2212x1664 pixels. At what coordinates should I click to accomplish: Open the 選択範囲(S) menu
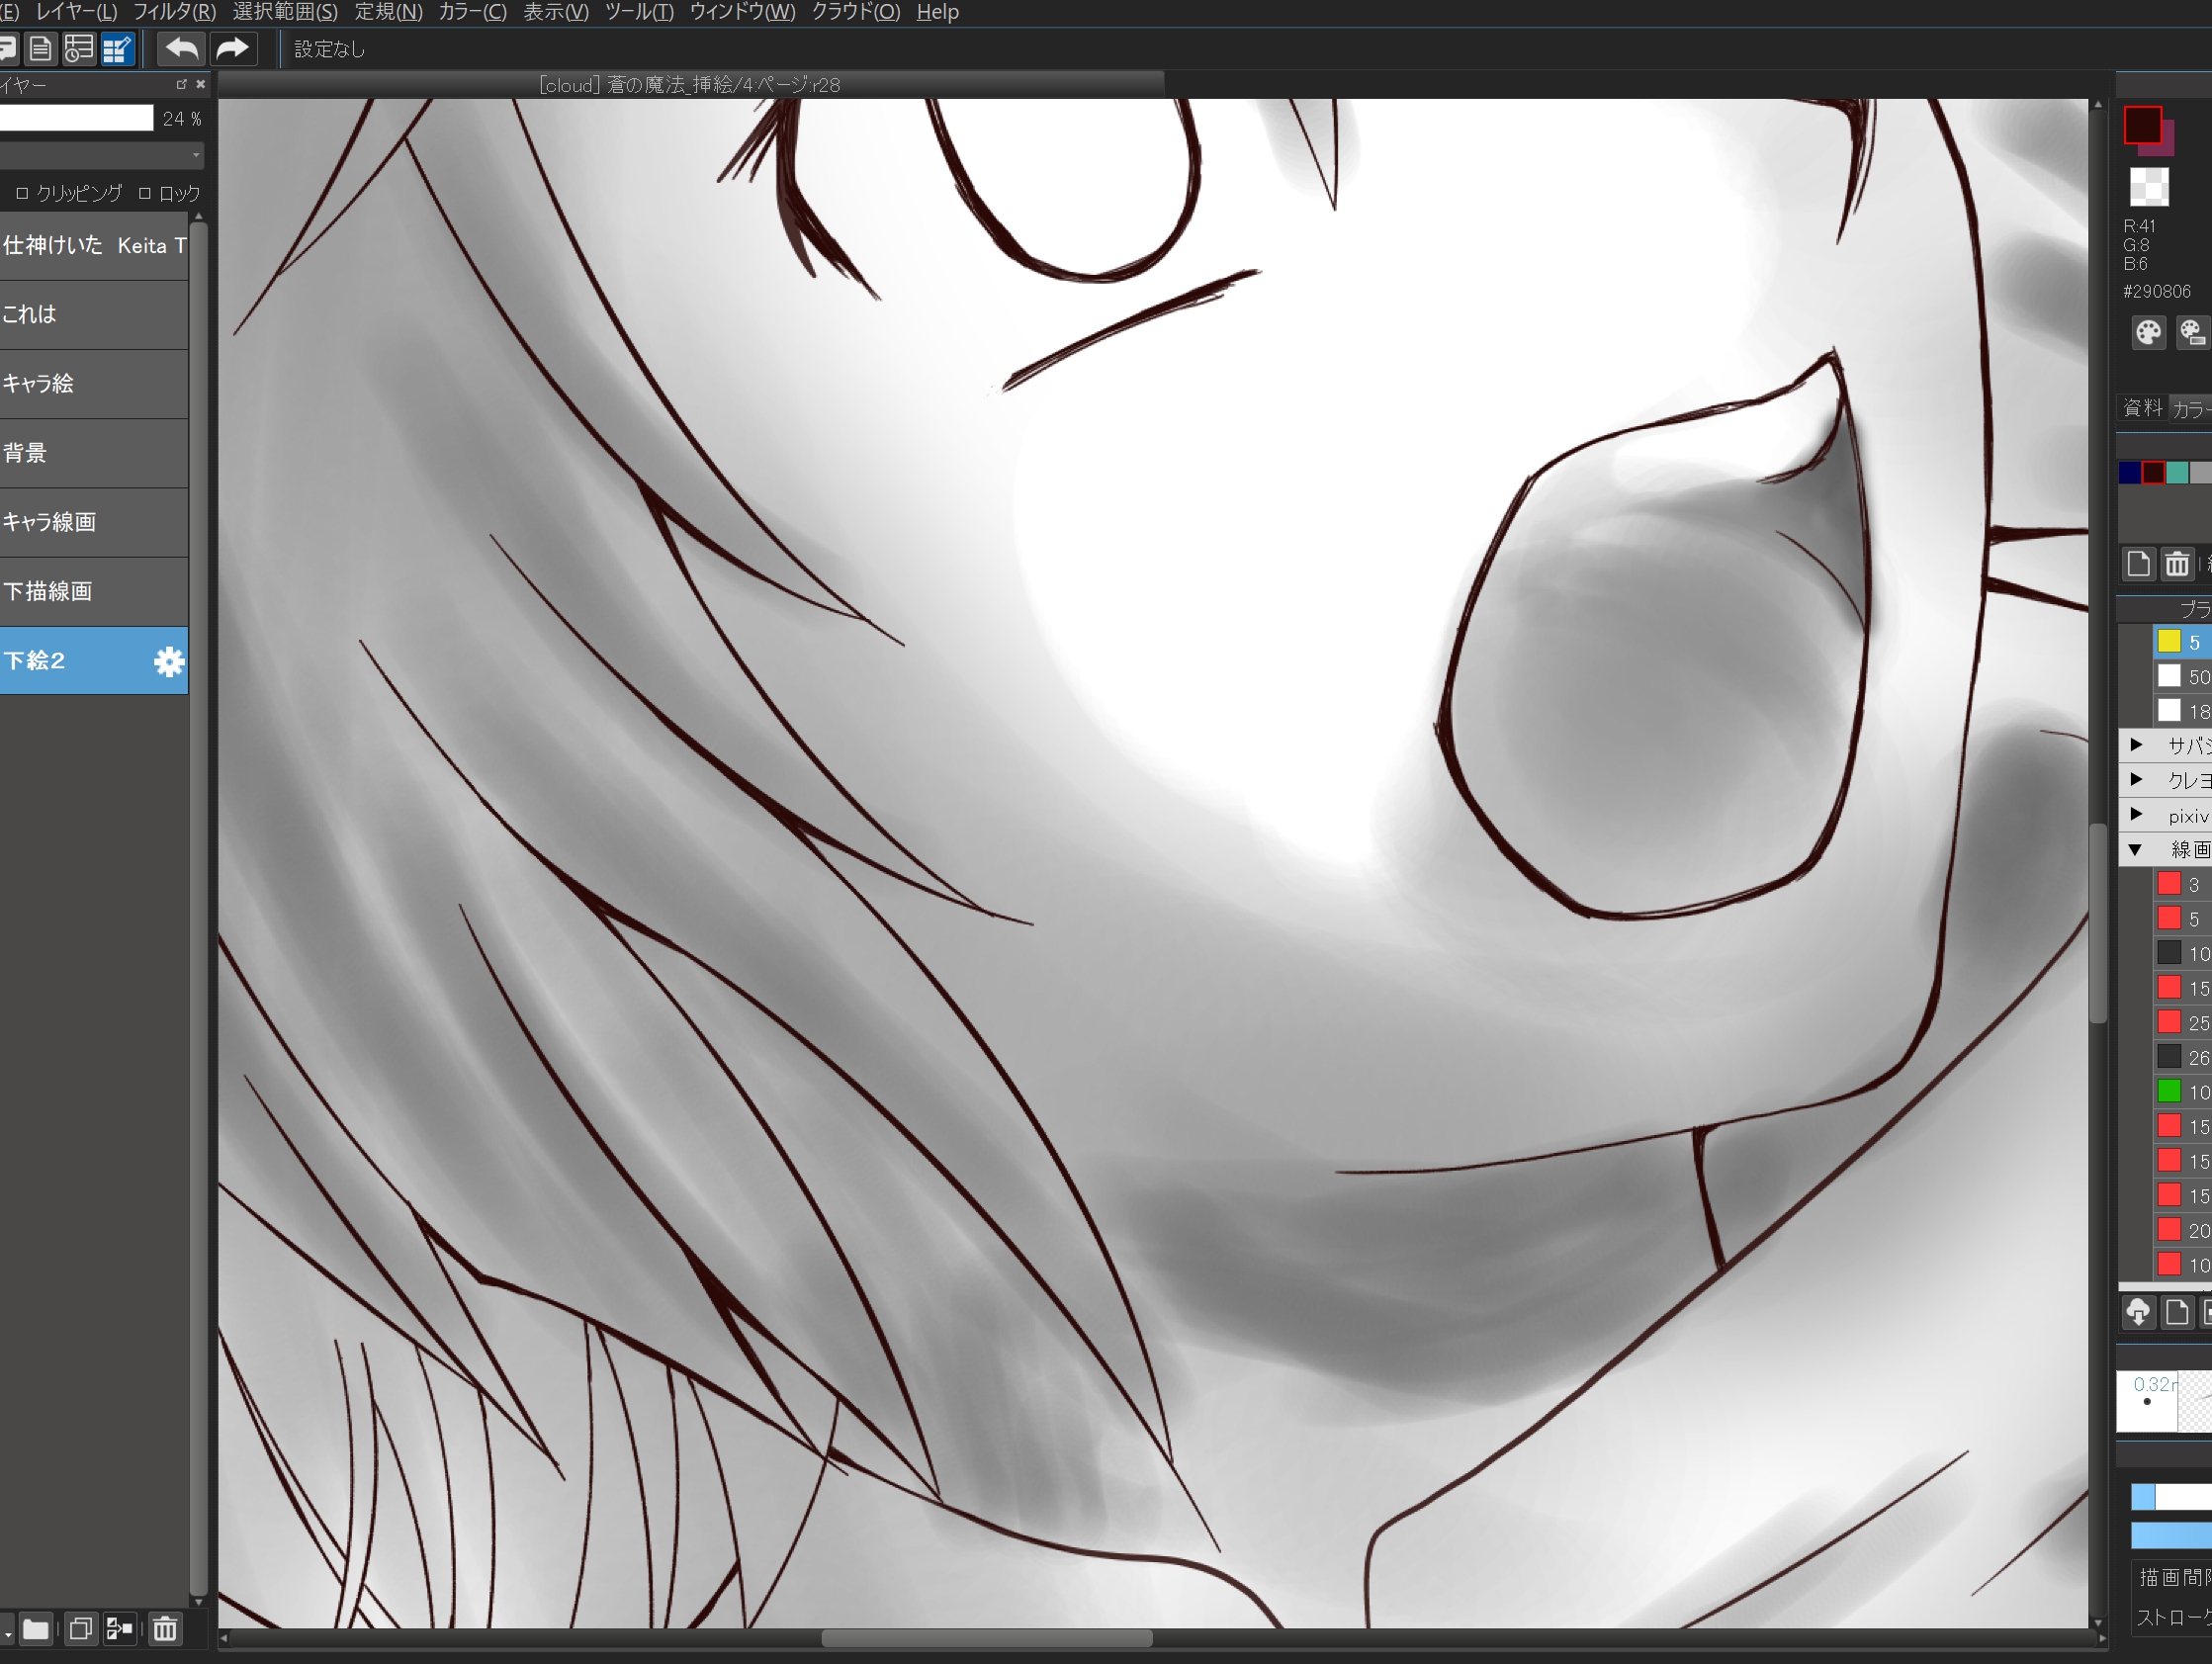(x=285, y=12)
